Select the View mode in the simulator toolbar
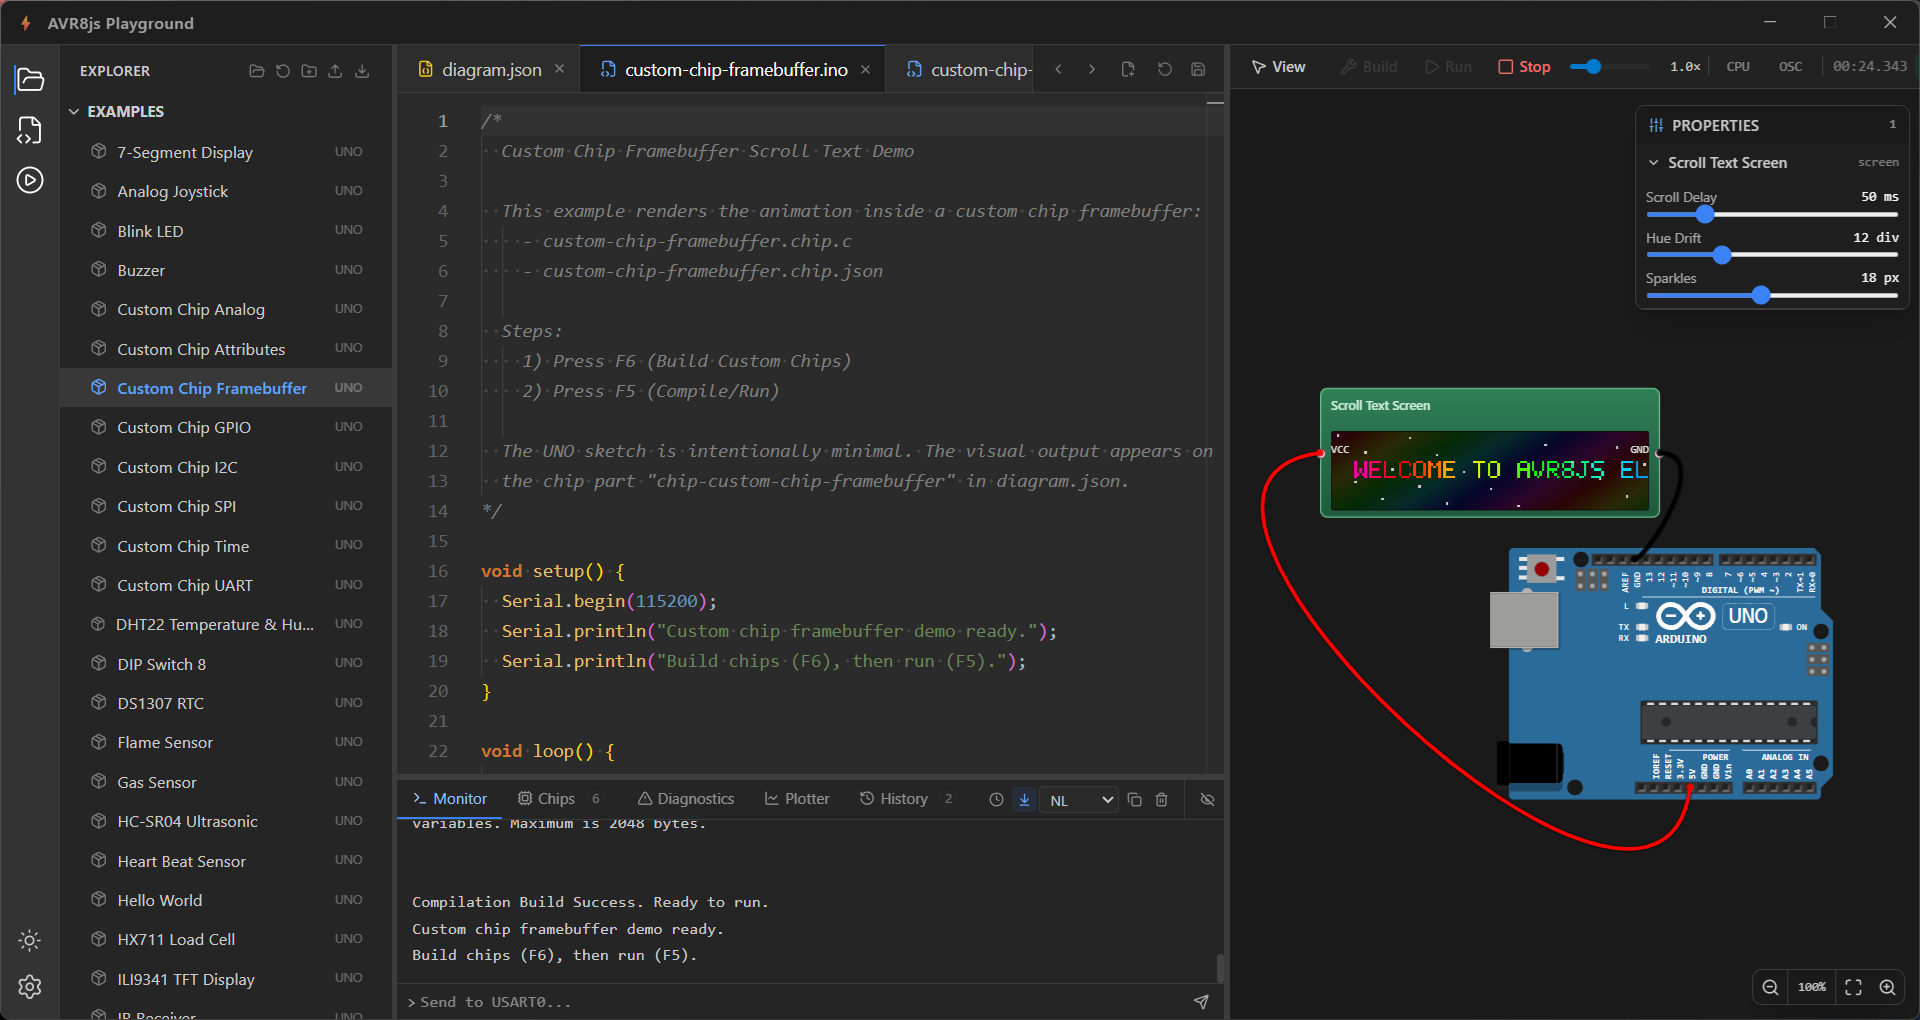Image resolution: width=1920 pixels, height=1020 pixels. [1279, 67]
